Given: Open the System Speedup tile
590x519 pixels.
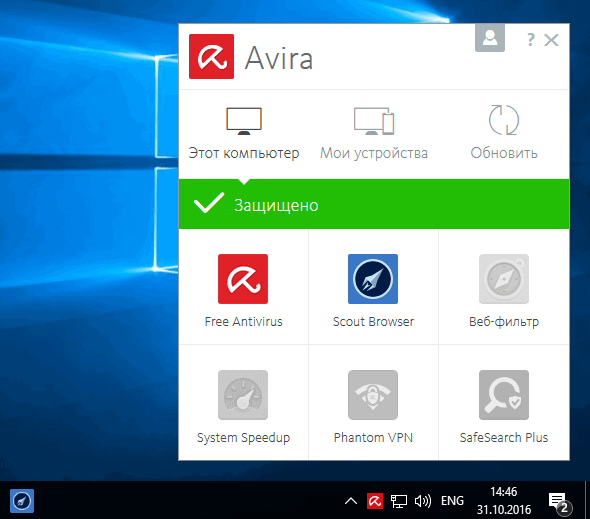Looking at the screenshot, I should click(243, 402).
